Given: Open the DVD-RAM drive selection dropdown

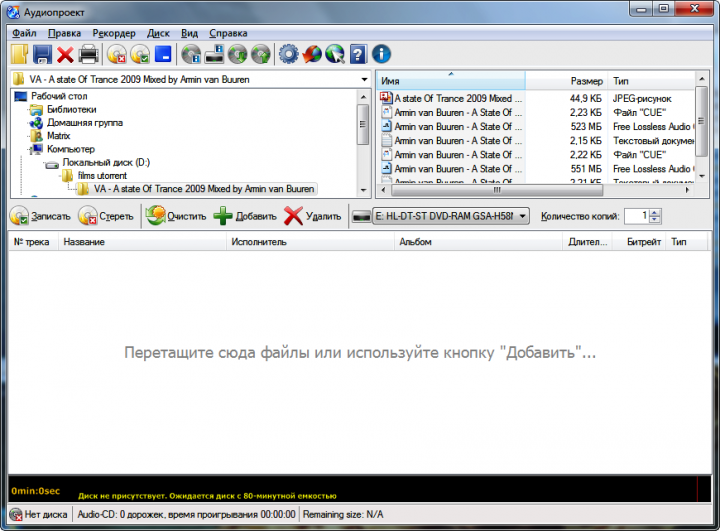Looking at the screenshot, I should [x=523, y=216].
